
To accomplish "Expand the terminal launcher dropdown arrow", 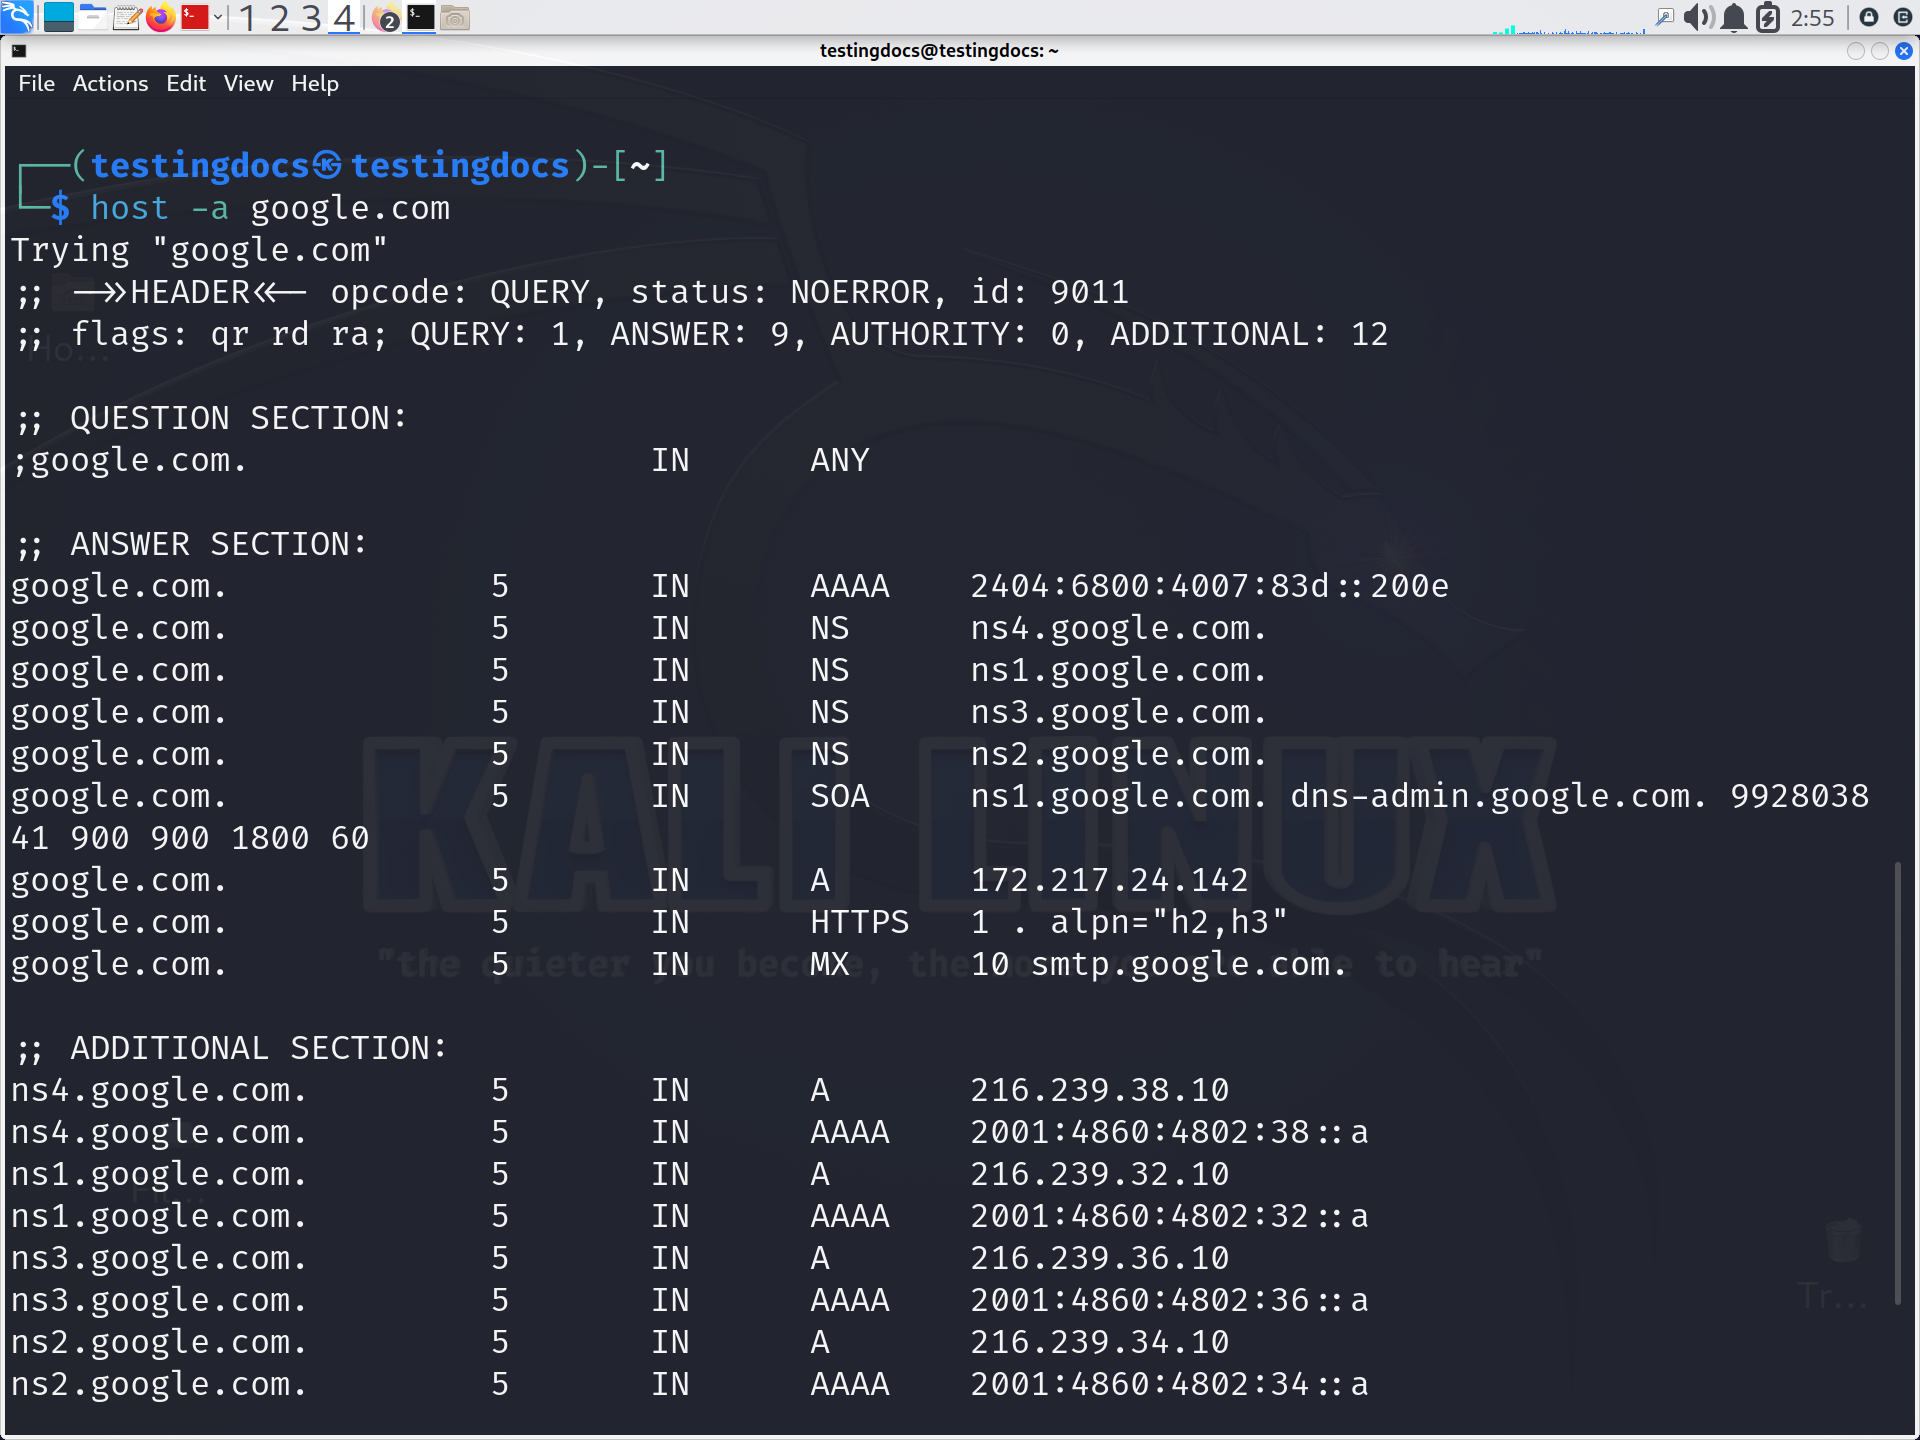I will (x=218, y=17).
